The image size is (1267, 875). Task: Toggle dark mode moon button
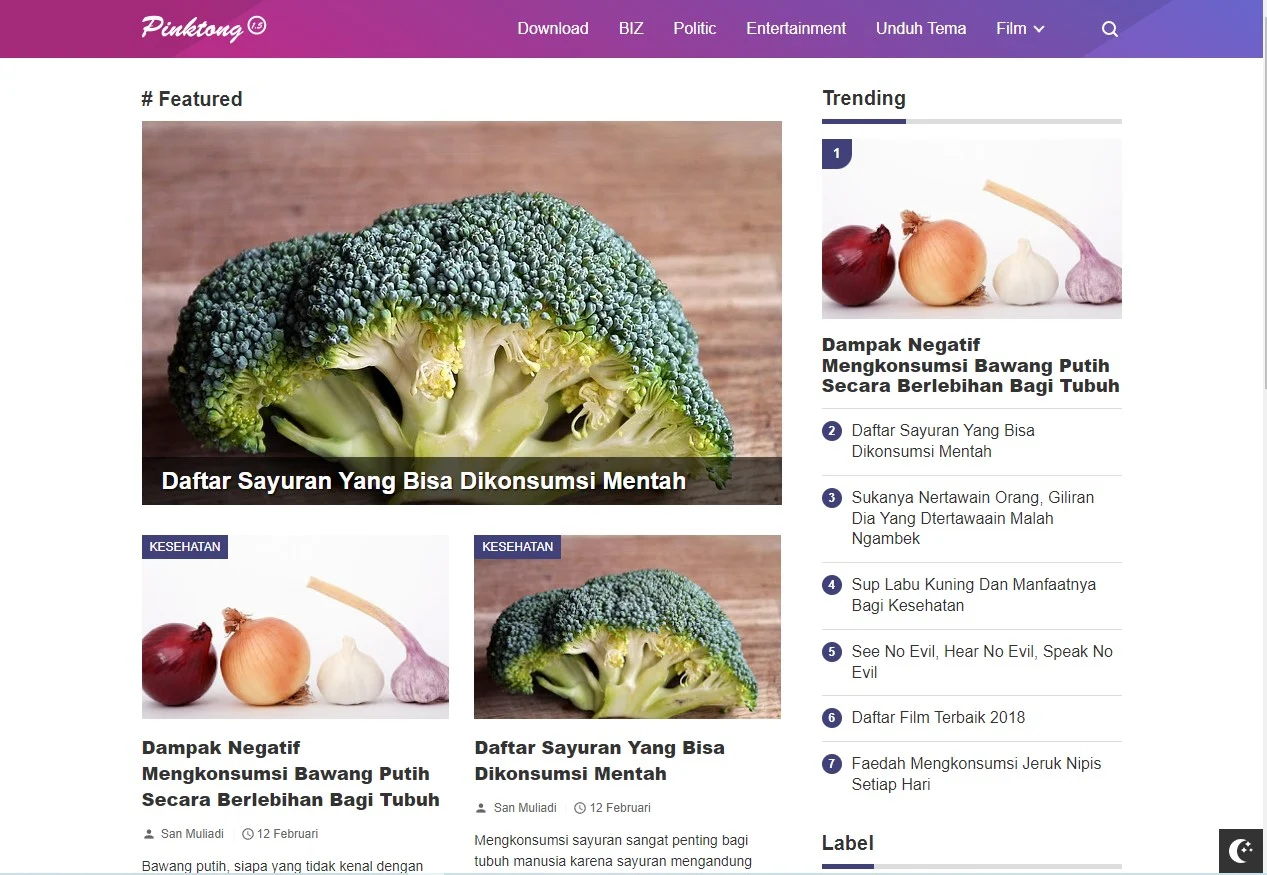coord(1241,851)
